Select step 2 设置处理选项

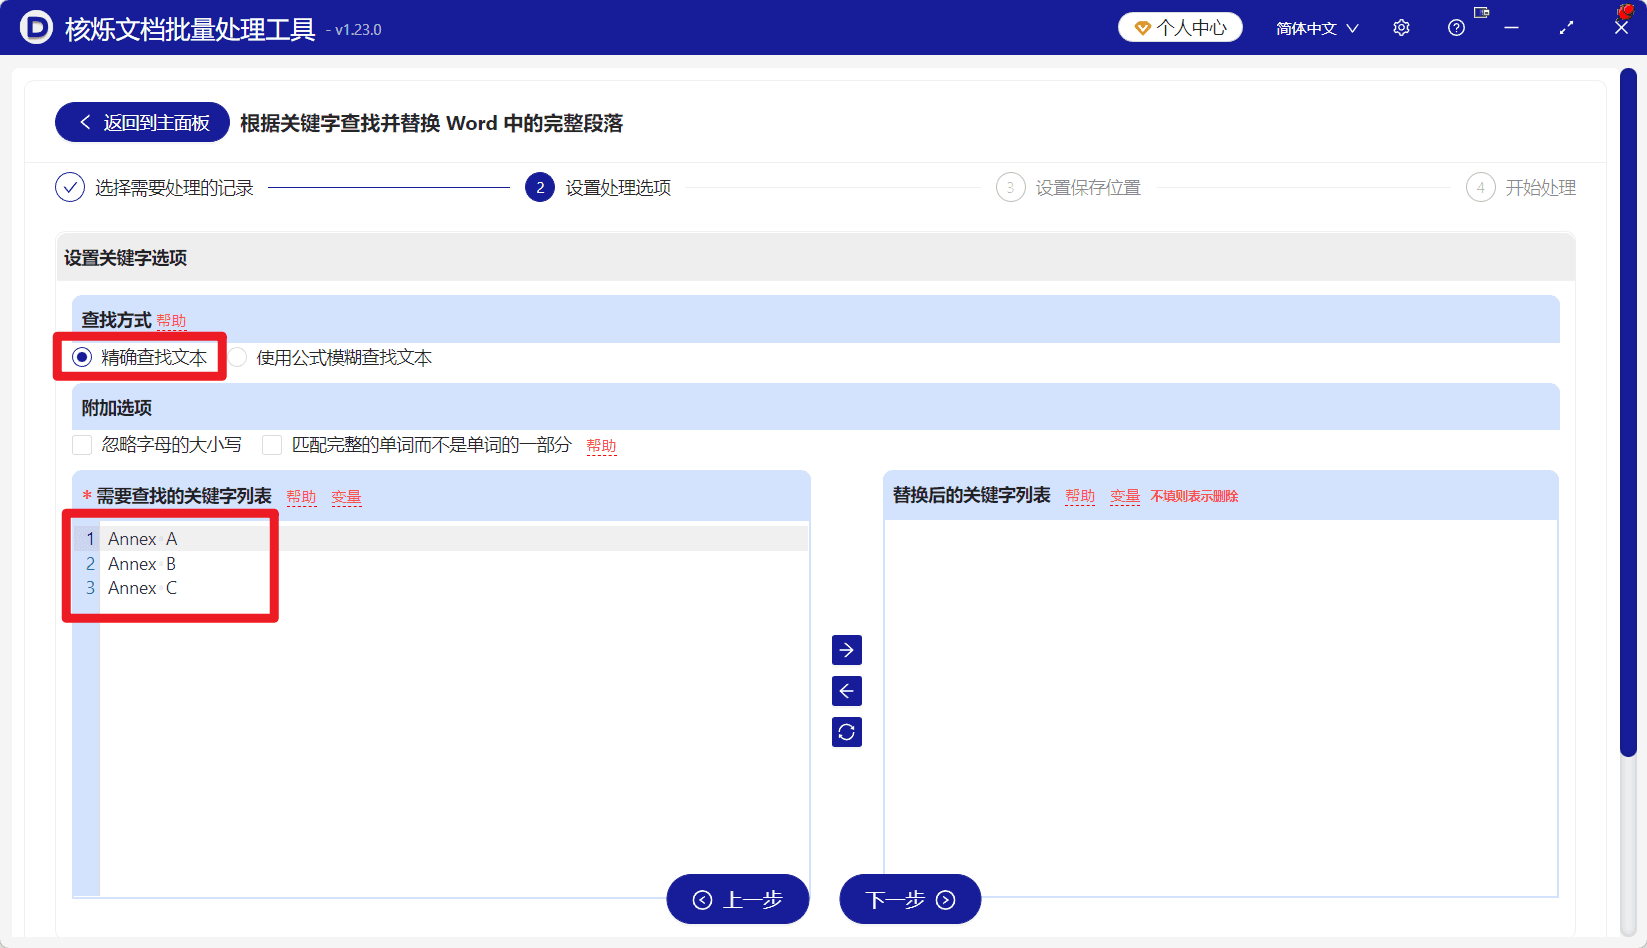pos(598,187)
